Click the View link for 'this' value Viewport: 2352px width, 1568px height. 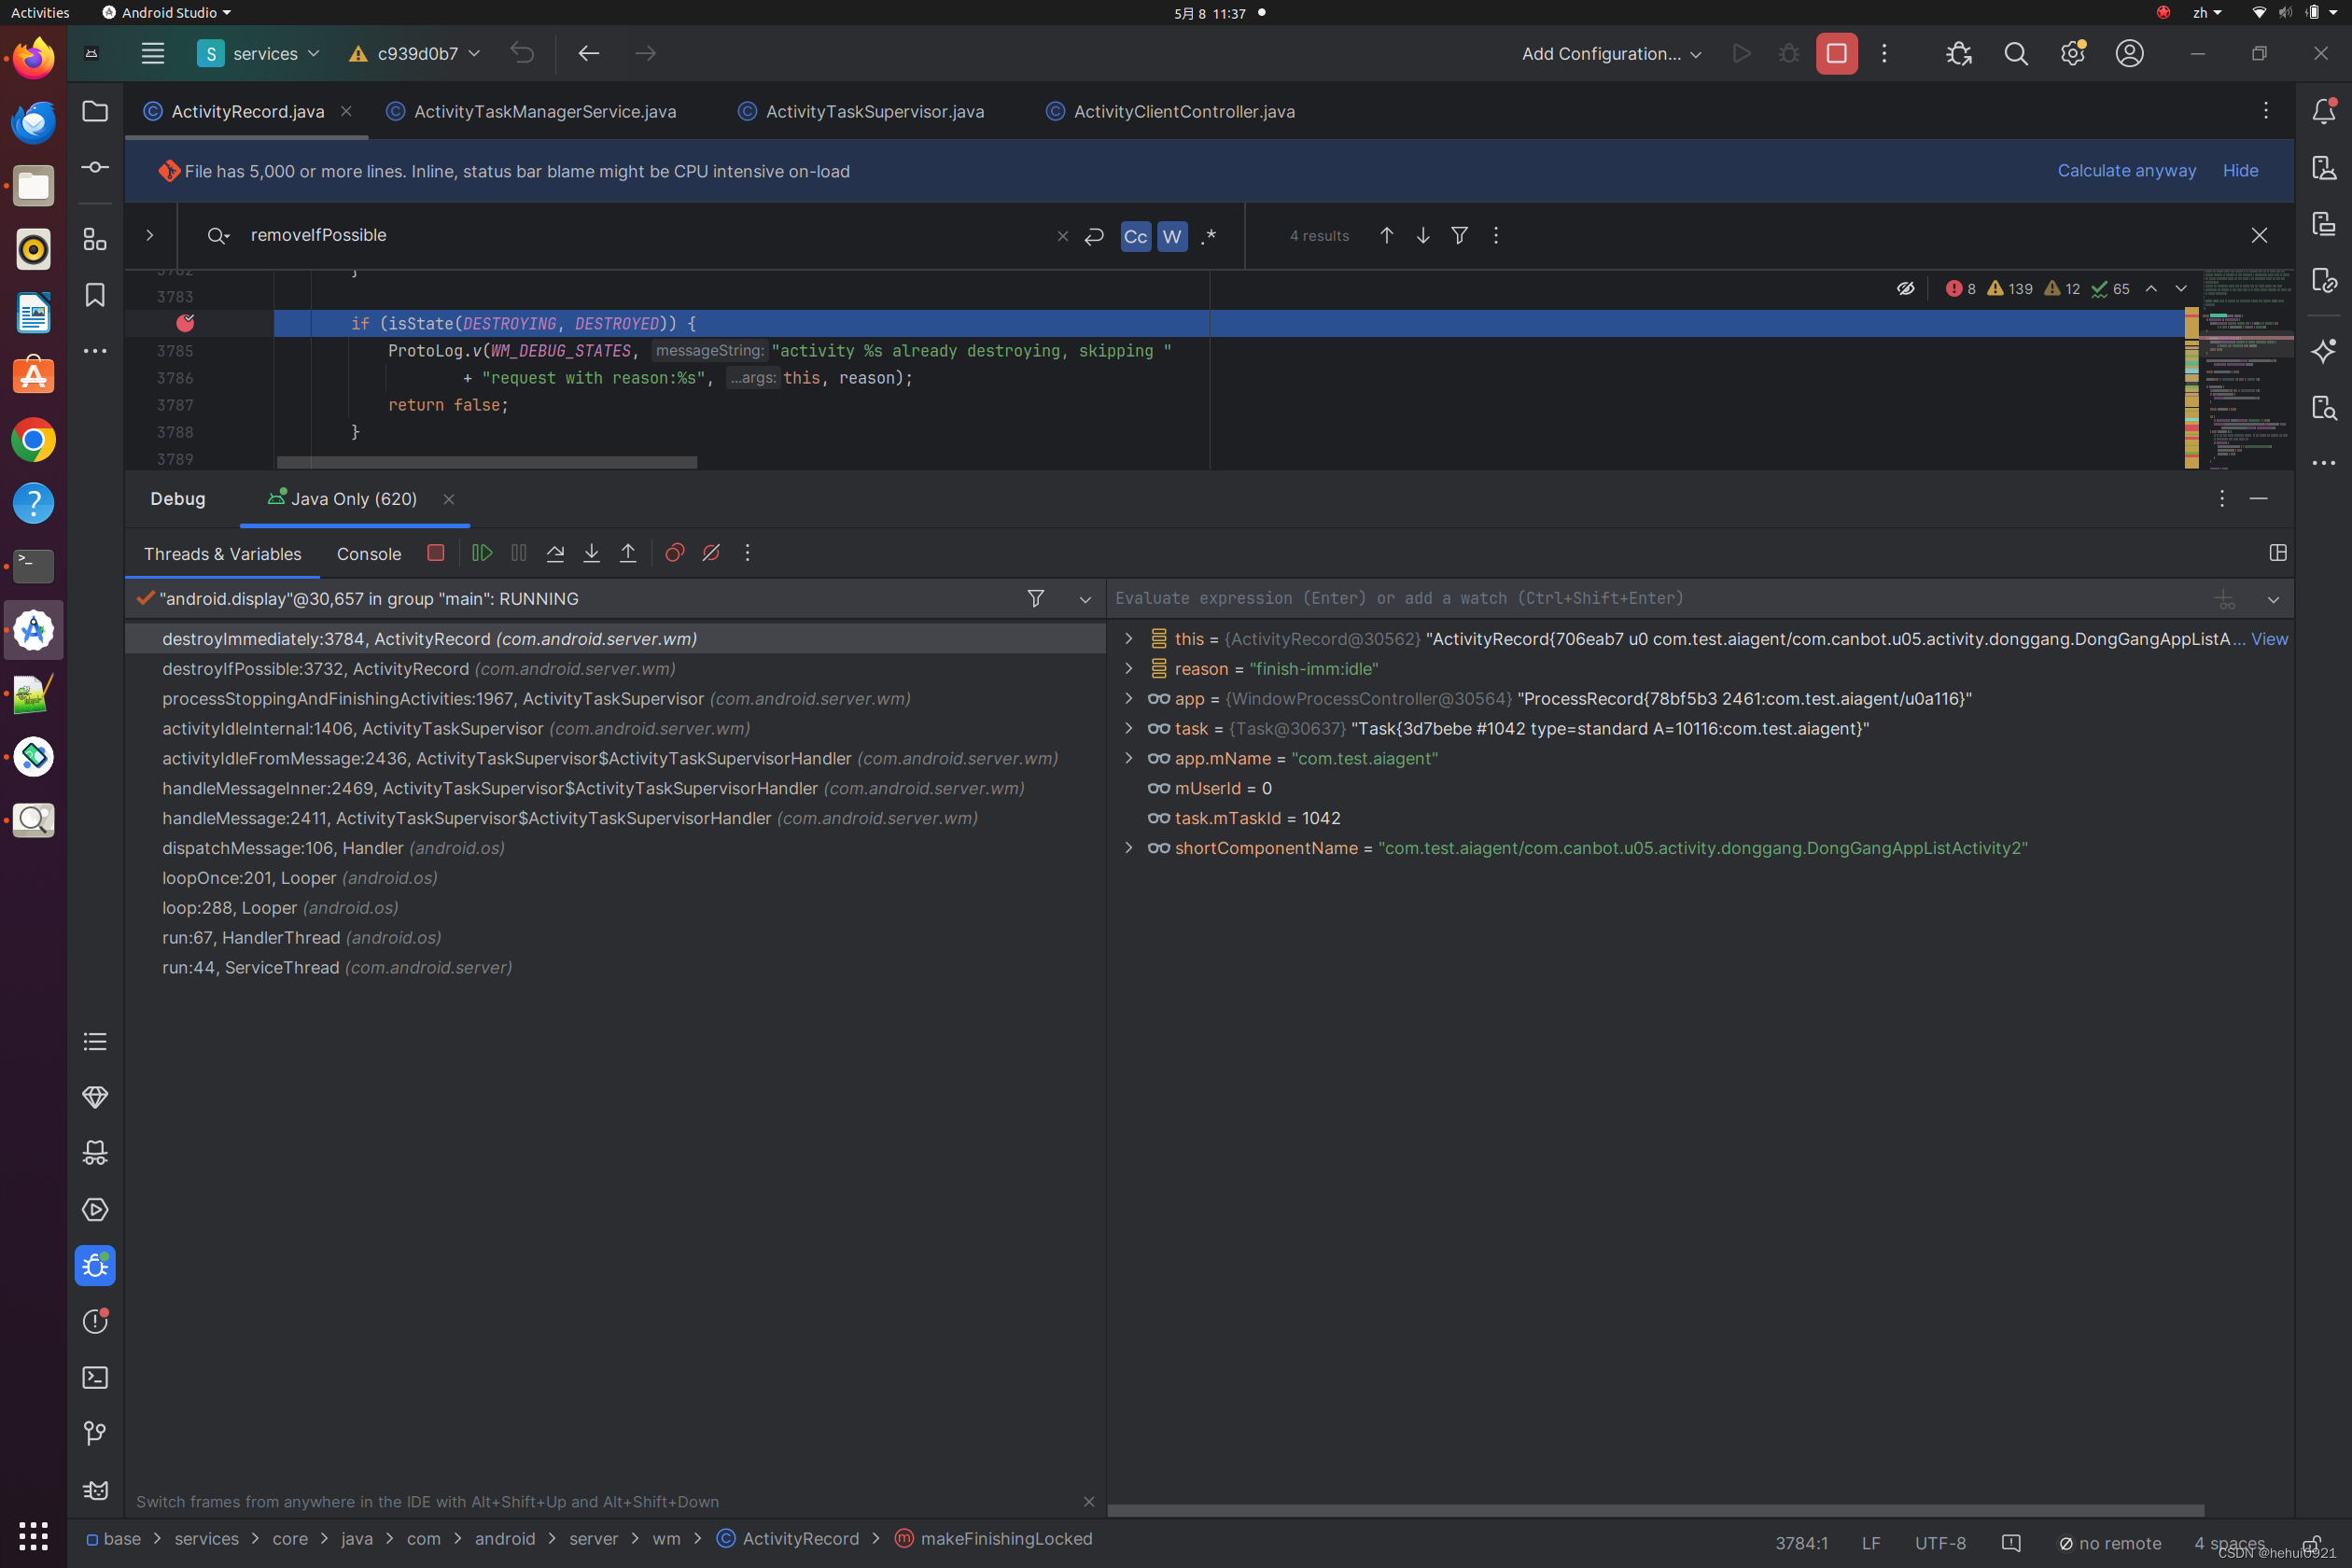[x=2269, y=639]
